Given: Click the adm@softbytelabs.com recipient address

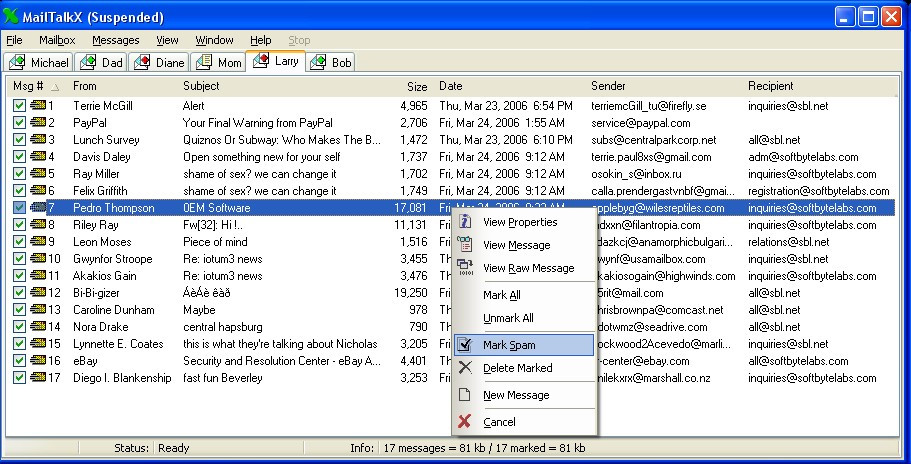Looking at the screenshot, I should (803, 157).
